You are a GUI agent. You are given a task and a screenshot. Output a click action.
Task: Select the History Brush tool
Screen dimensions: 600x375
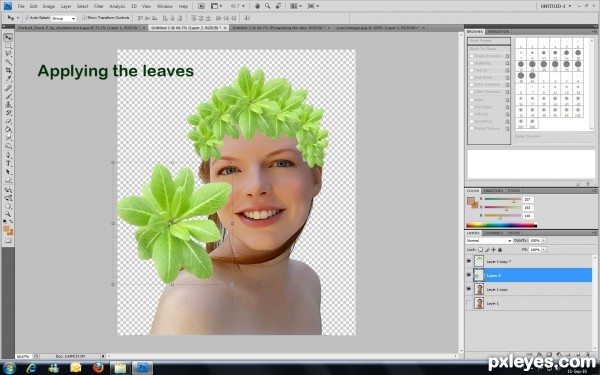coord(8,113)
